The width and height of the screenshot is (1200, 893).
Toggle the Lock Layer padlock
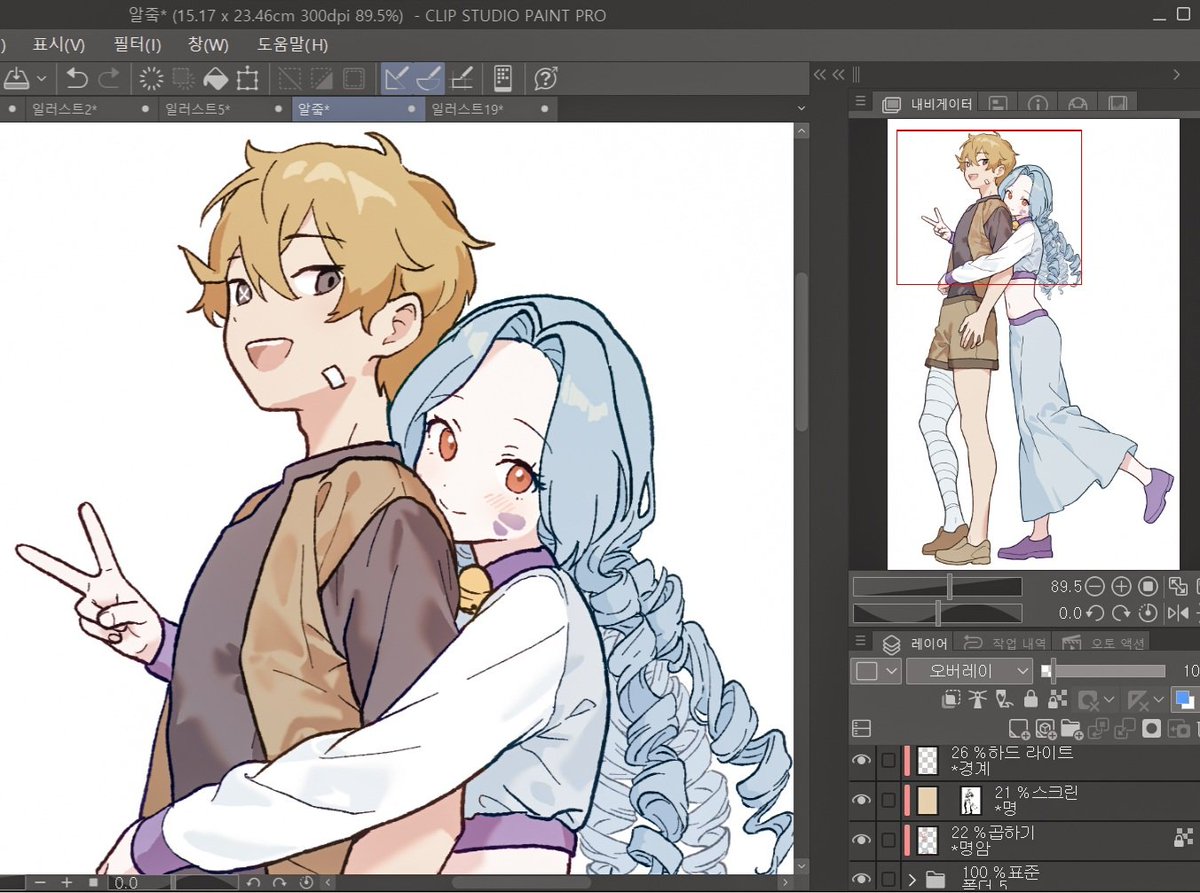coord(1031,699)
